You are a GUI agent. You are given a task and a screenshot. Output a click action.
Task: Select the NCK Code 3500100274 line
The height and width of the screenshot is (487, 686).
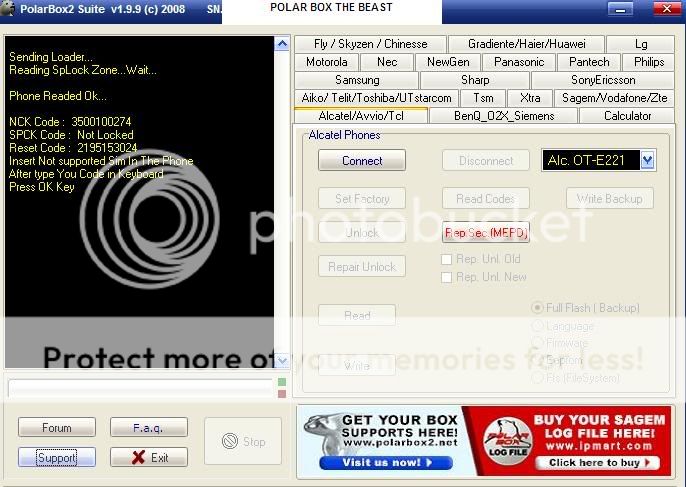[x=70, y=122]
